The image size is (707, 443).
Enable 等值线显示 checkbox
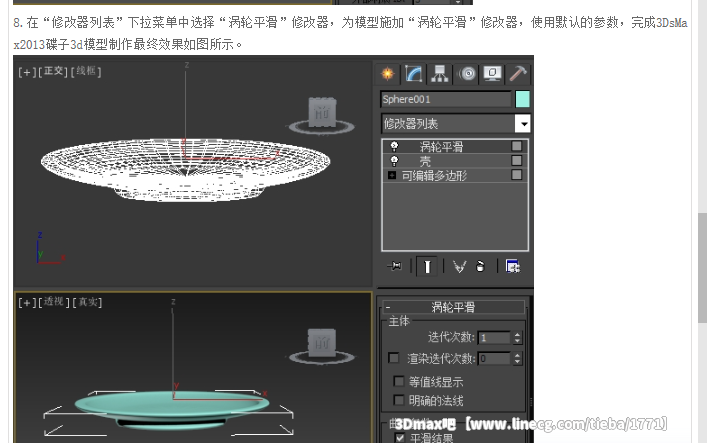click(x=400, y=381)
